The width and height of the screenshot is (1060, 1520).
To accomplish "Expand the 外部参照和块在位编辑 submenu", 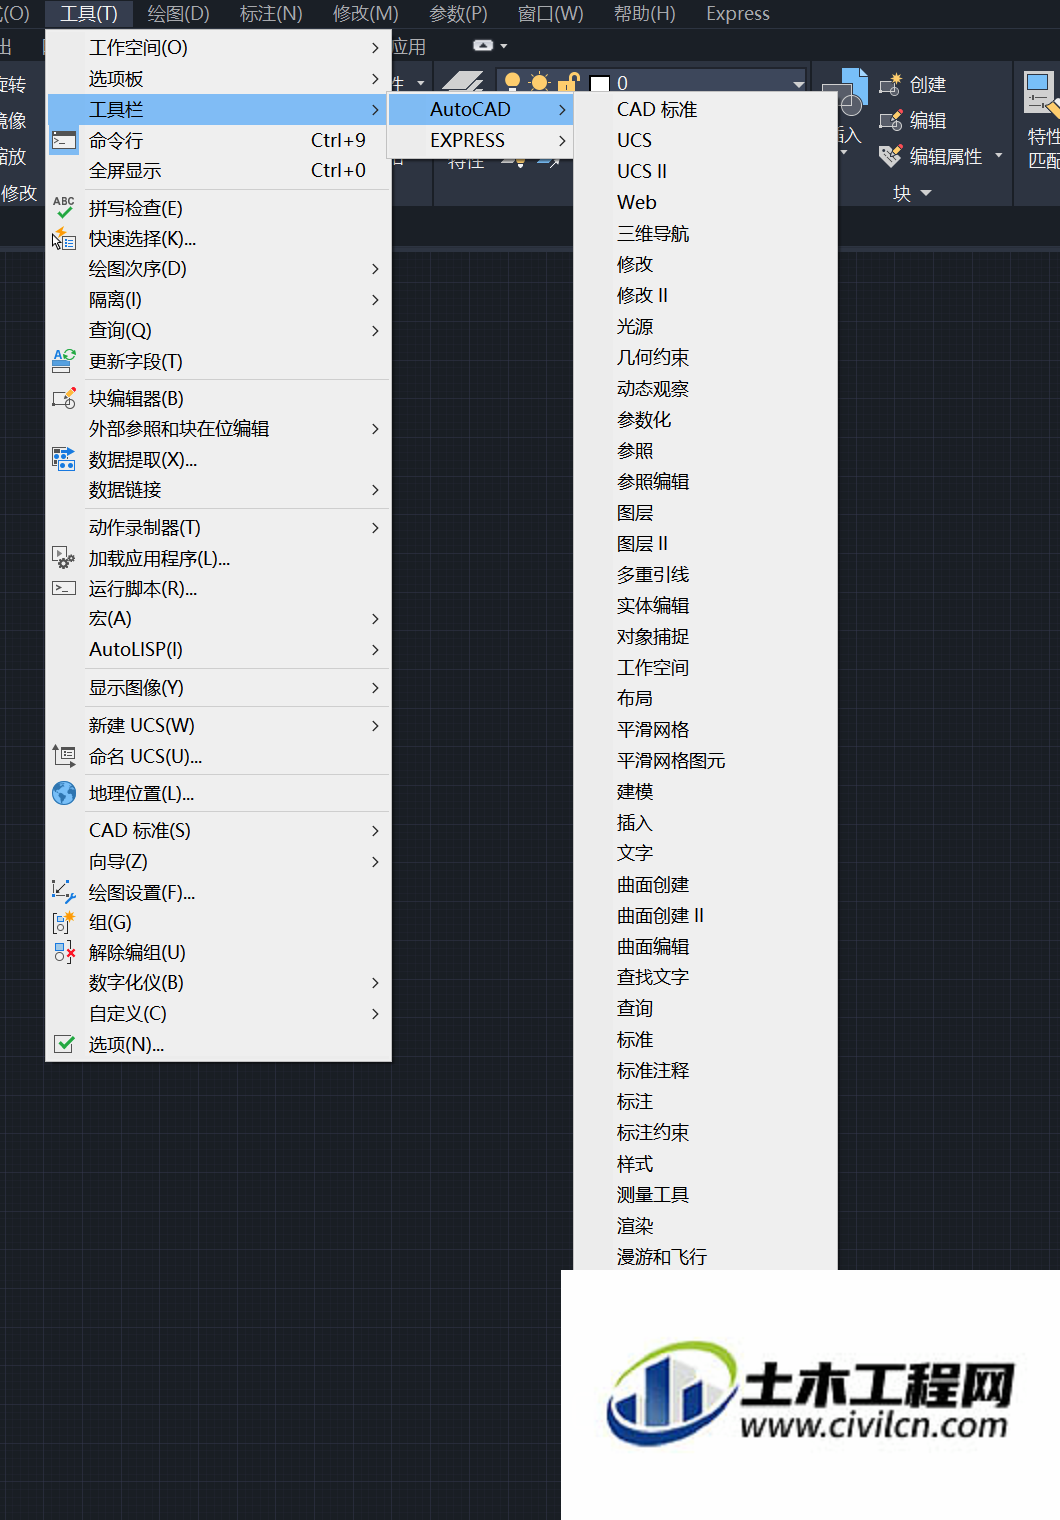I will tap(218, 428).
